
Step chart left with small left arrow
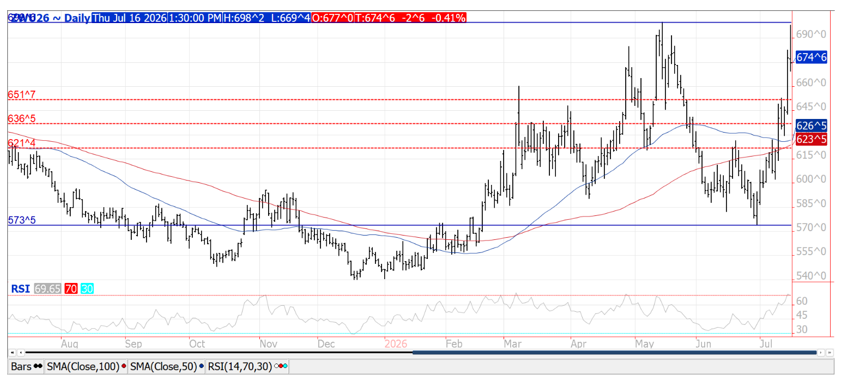pyautogui.click(x=21, y=353)
